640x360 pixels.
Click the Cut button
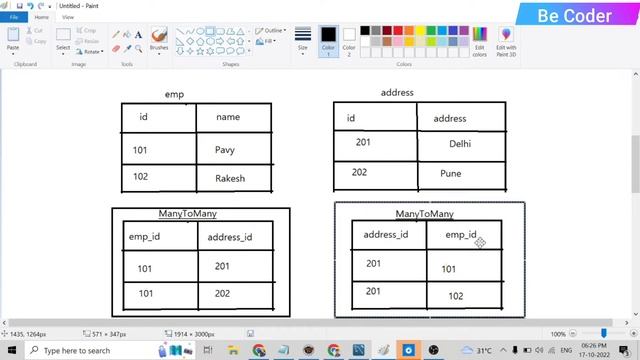coord(35,31)
